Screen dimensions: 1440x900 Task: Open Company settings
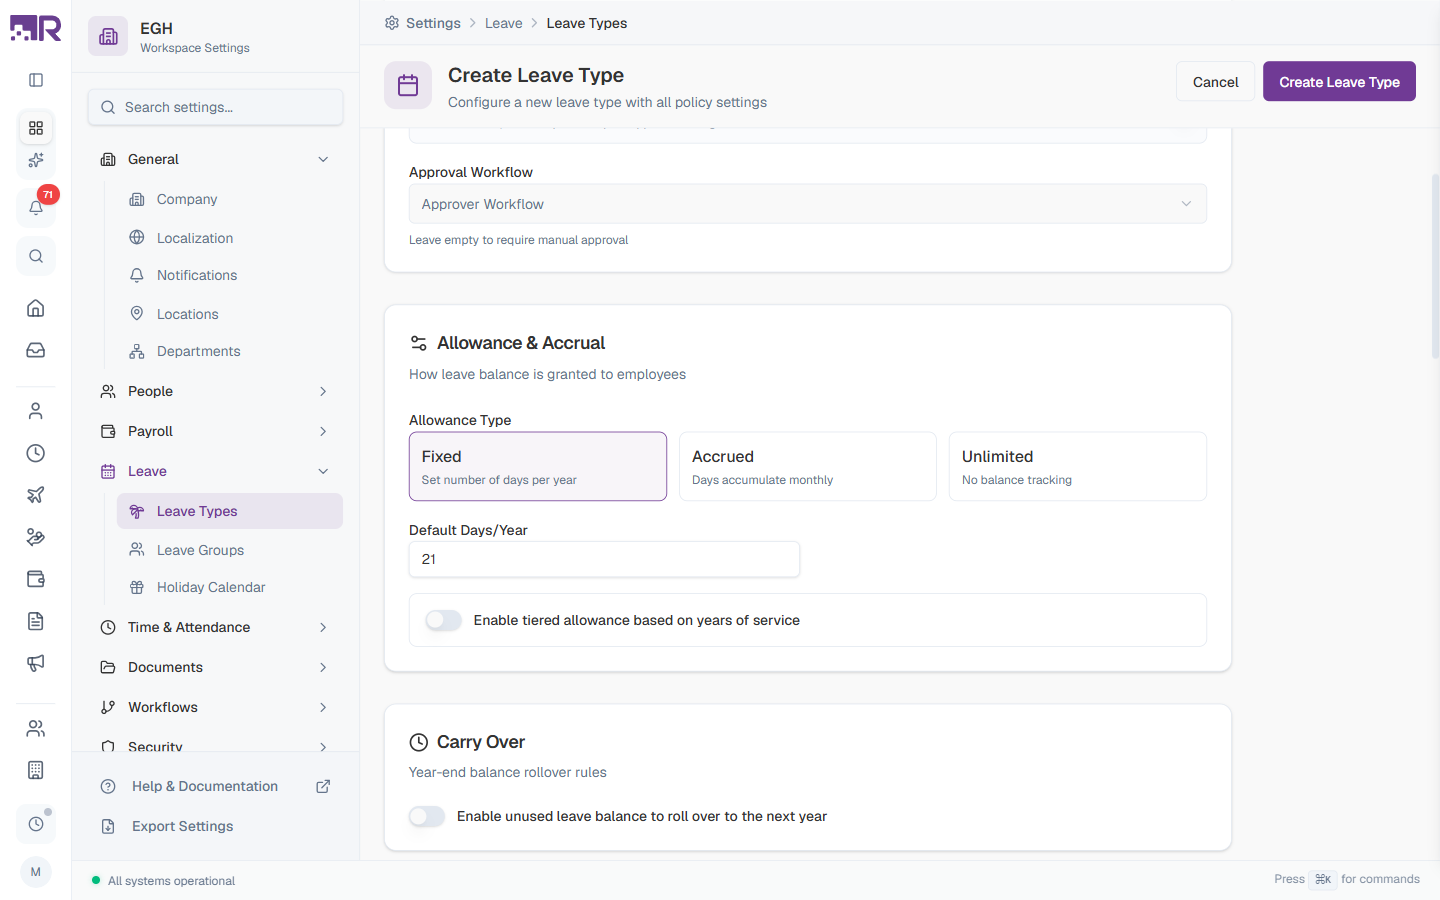click(x=230, y=199)
